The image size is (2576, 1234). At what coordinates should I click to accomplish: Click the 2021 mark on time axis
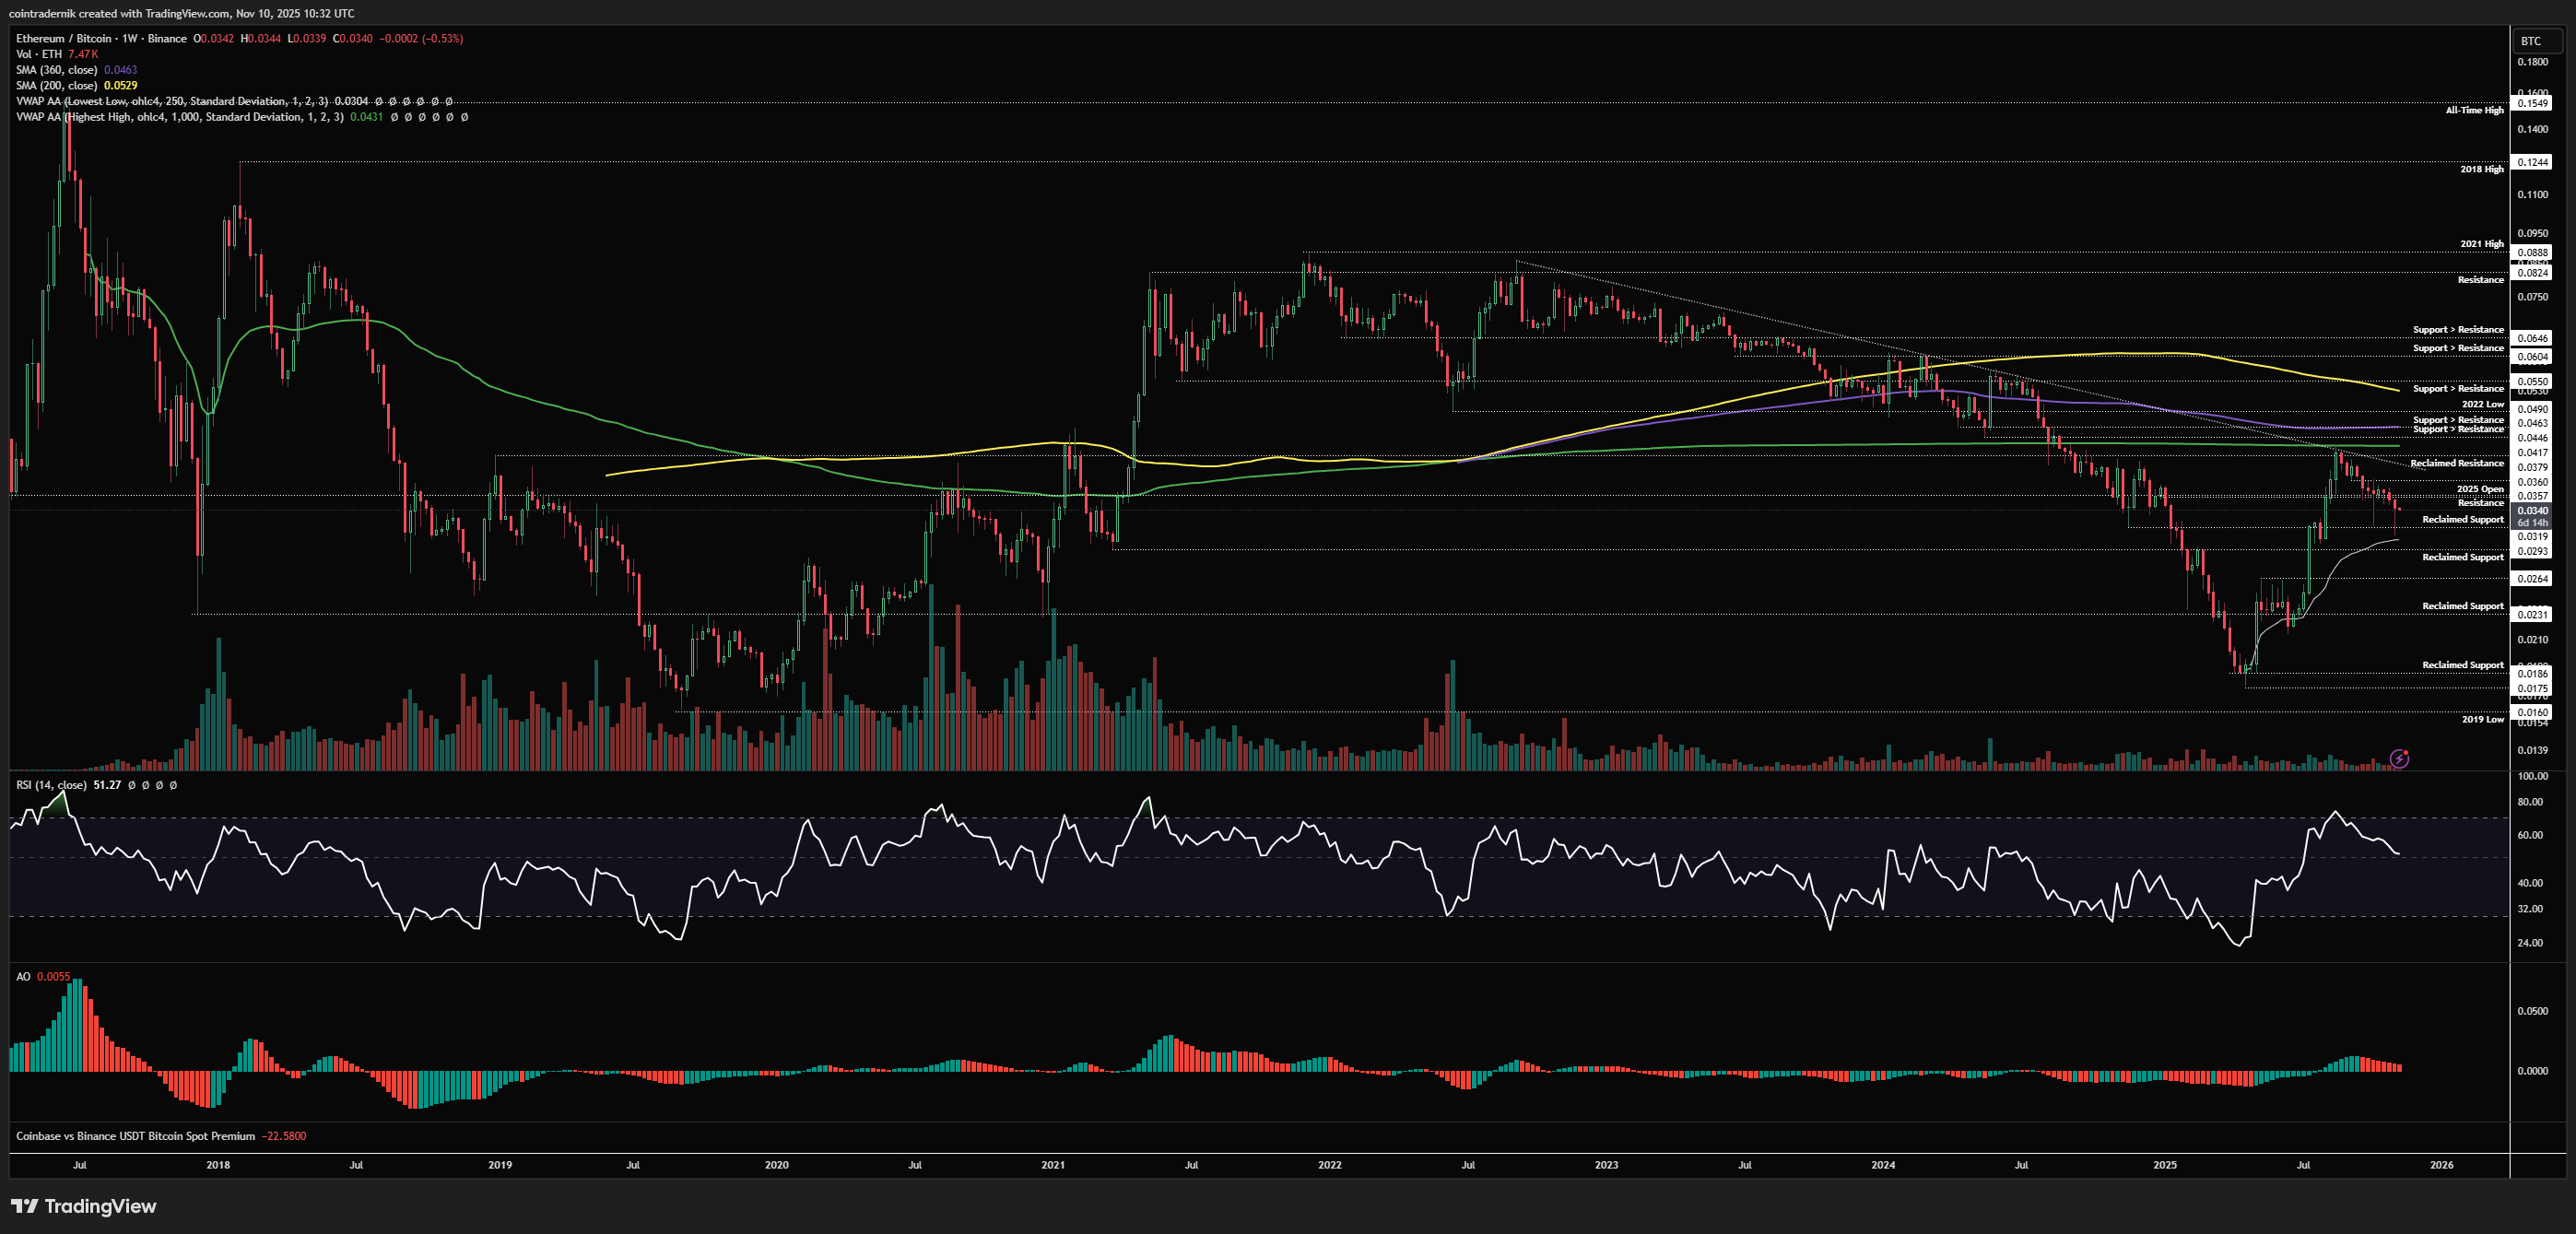[x=1053, y=1165]
